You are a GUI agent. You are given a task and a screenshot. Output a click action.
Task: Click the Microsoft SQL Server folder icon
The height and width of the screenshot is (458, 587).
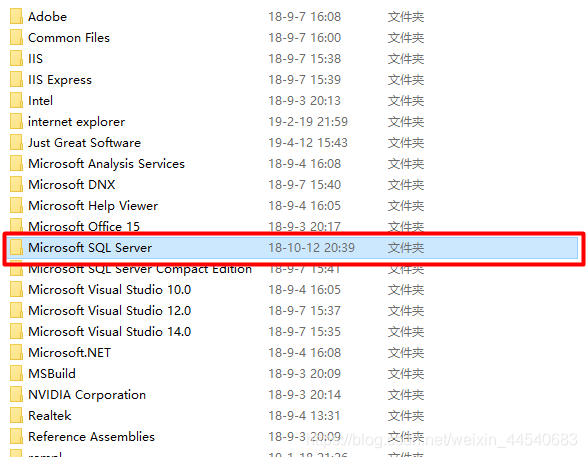click(16, 247)
